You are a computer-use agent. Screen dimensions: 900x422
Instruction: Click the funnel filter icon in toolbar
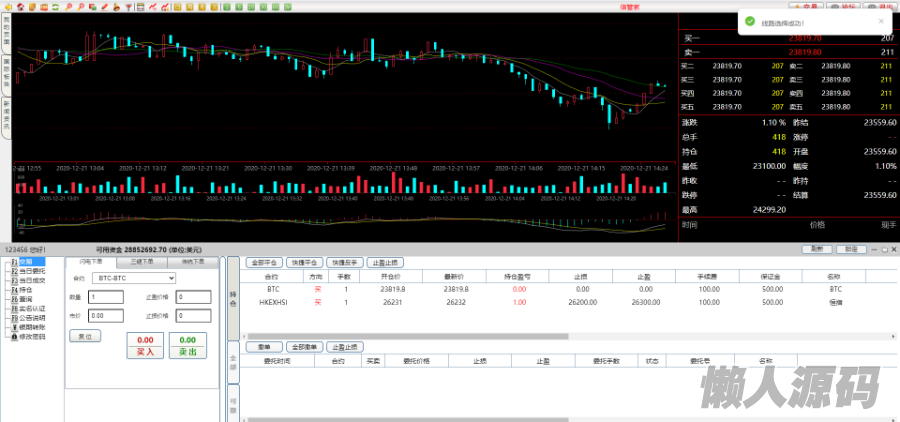point(128,7)
